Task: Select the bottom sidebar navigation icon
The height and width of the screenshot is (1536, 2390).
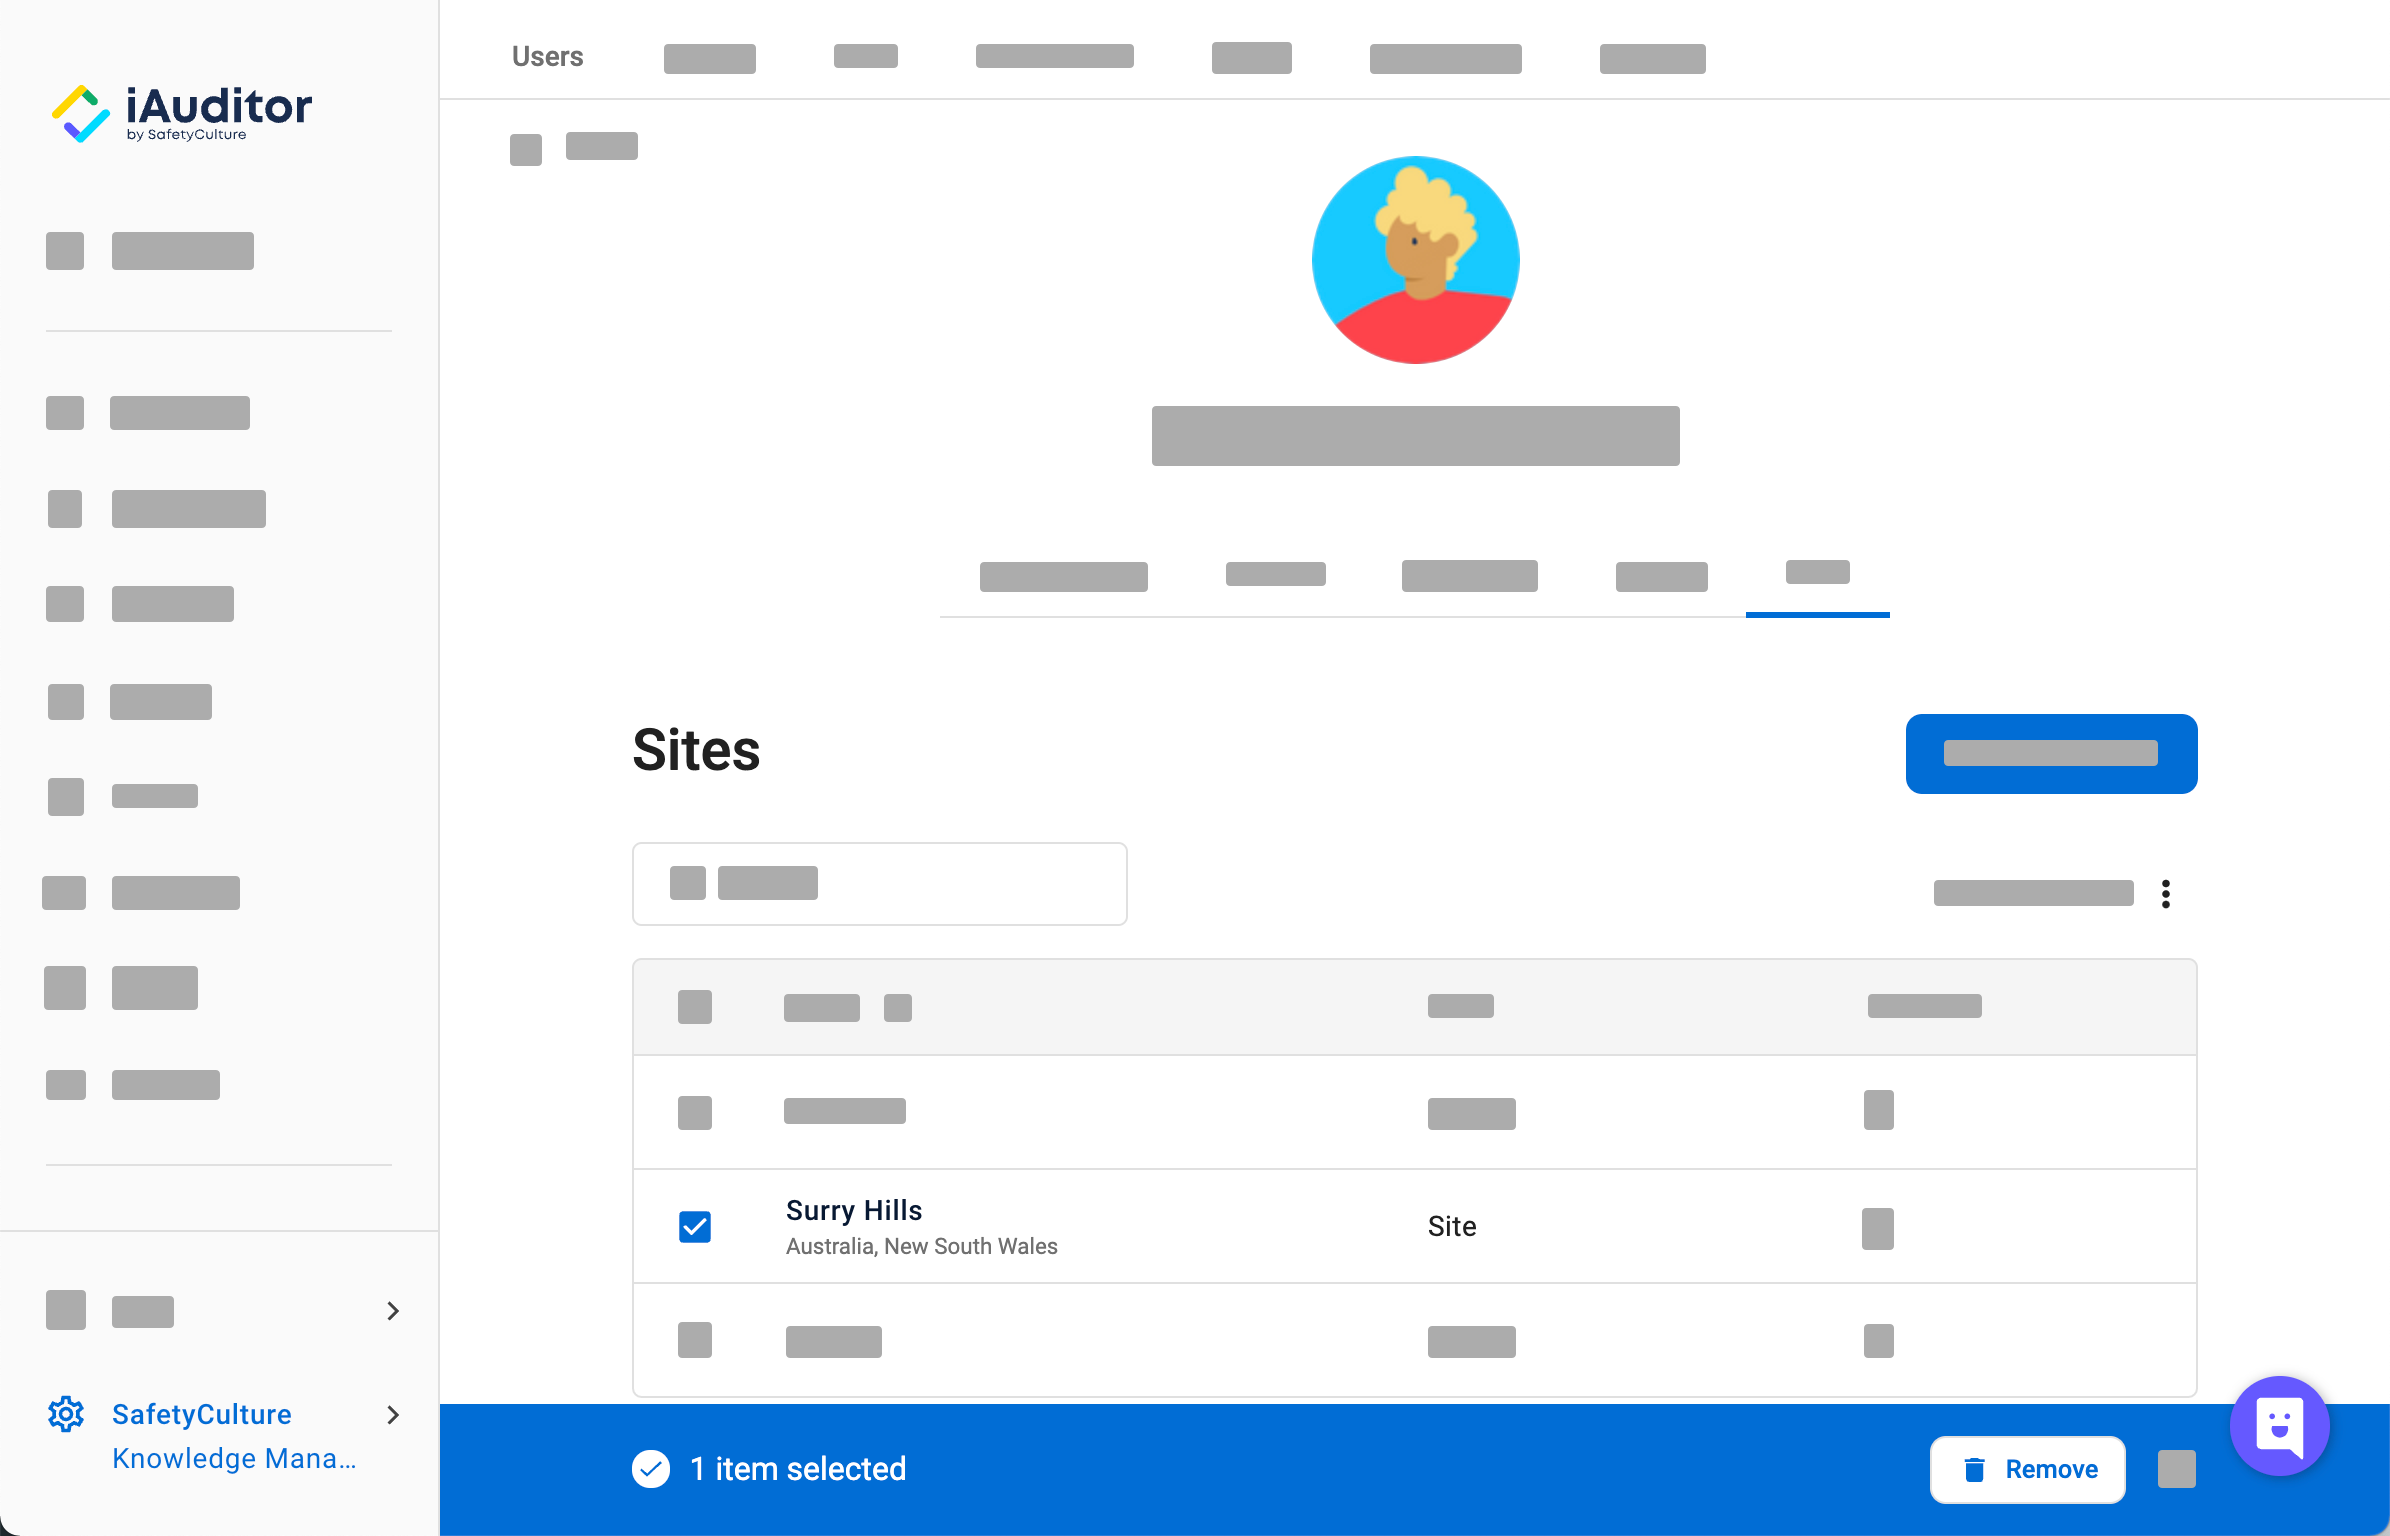Action: coord(65,1084)
